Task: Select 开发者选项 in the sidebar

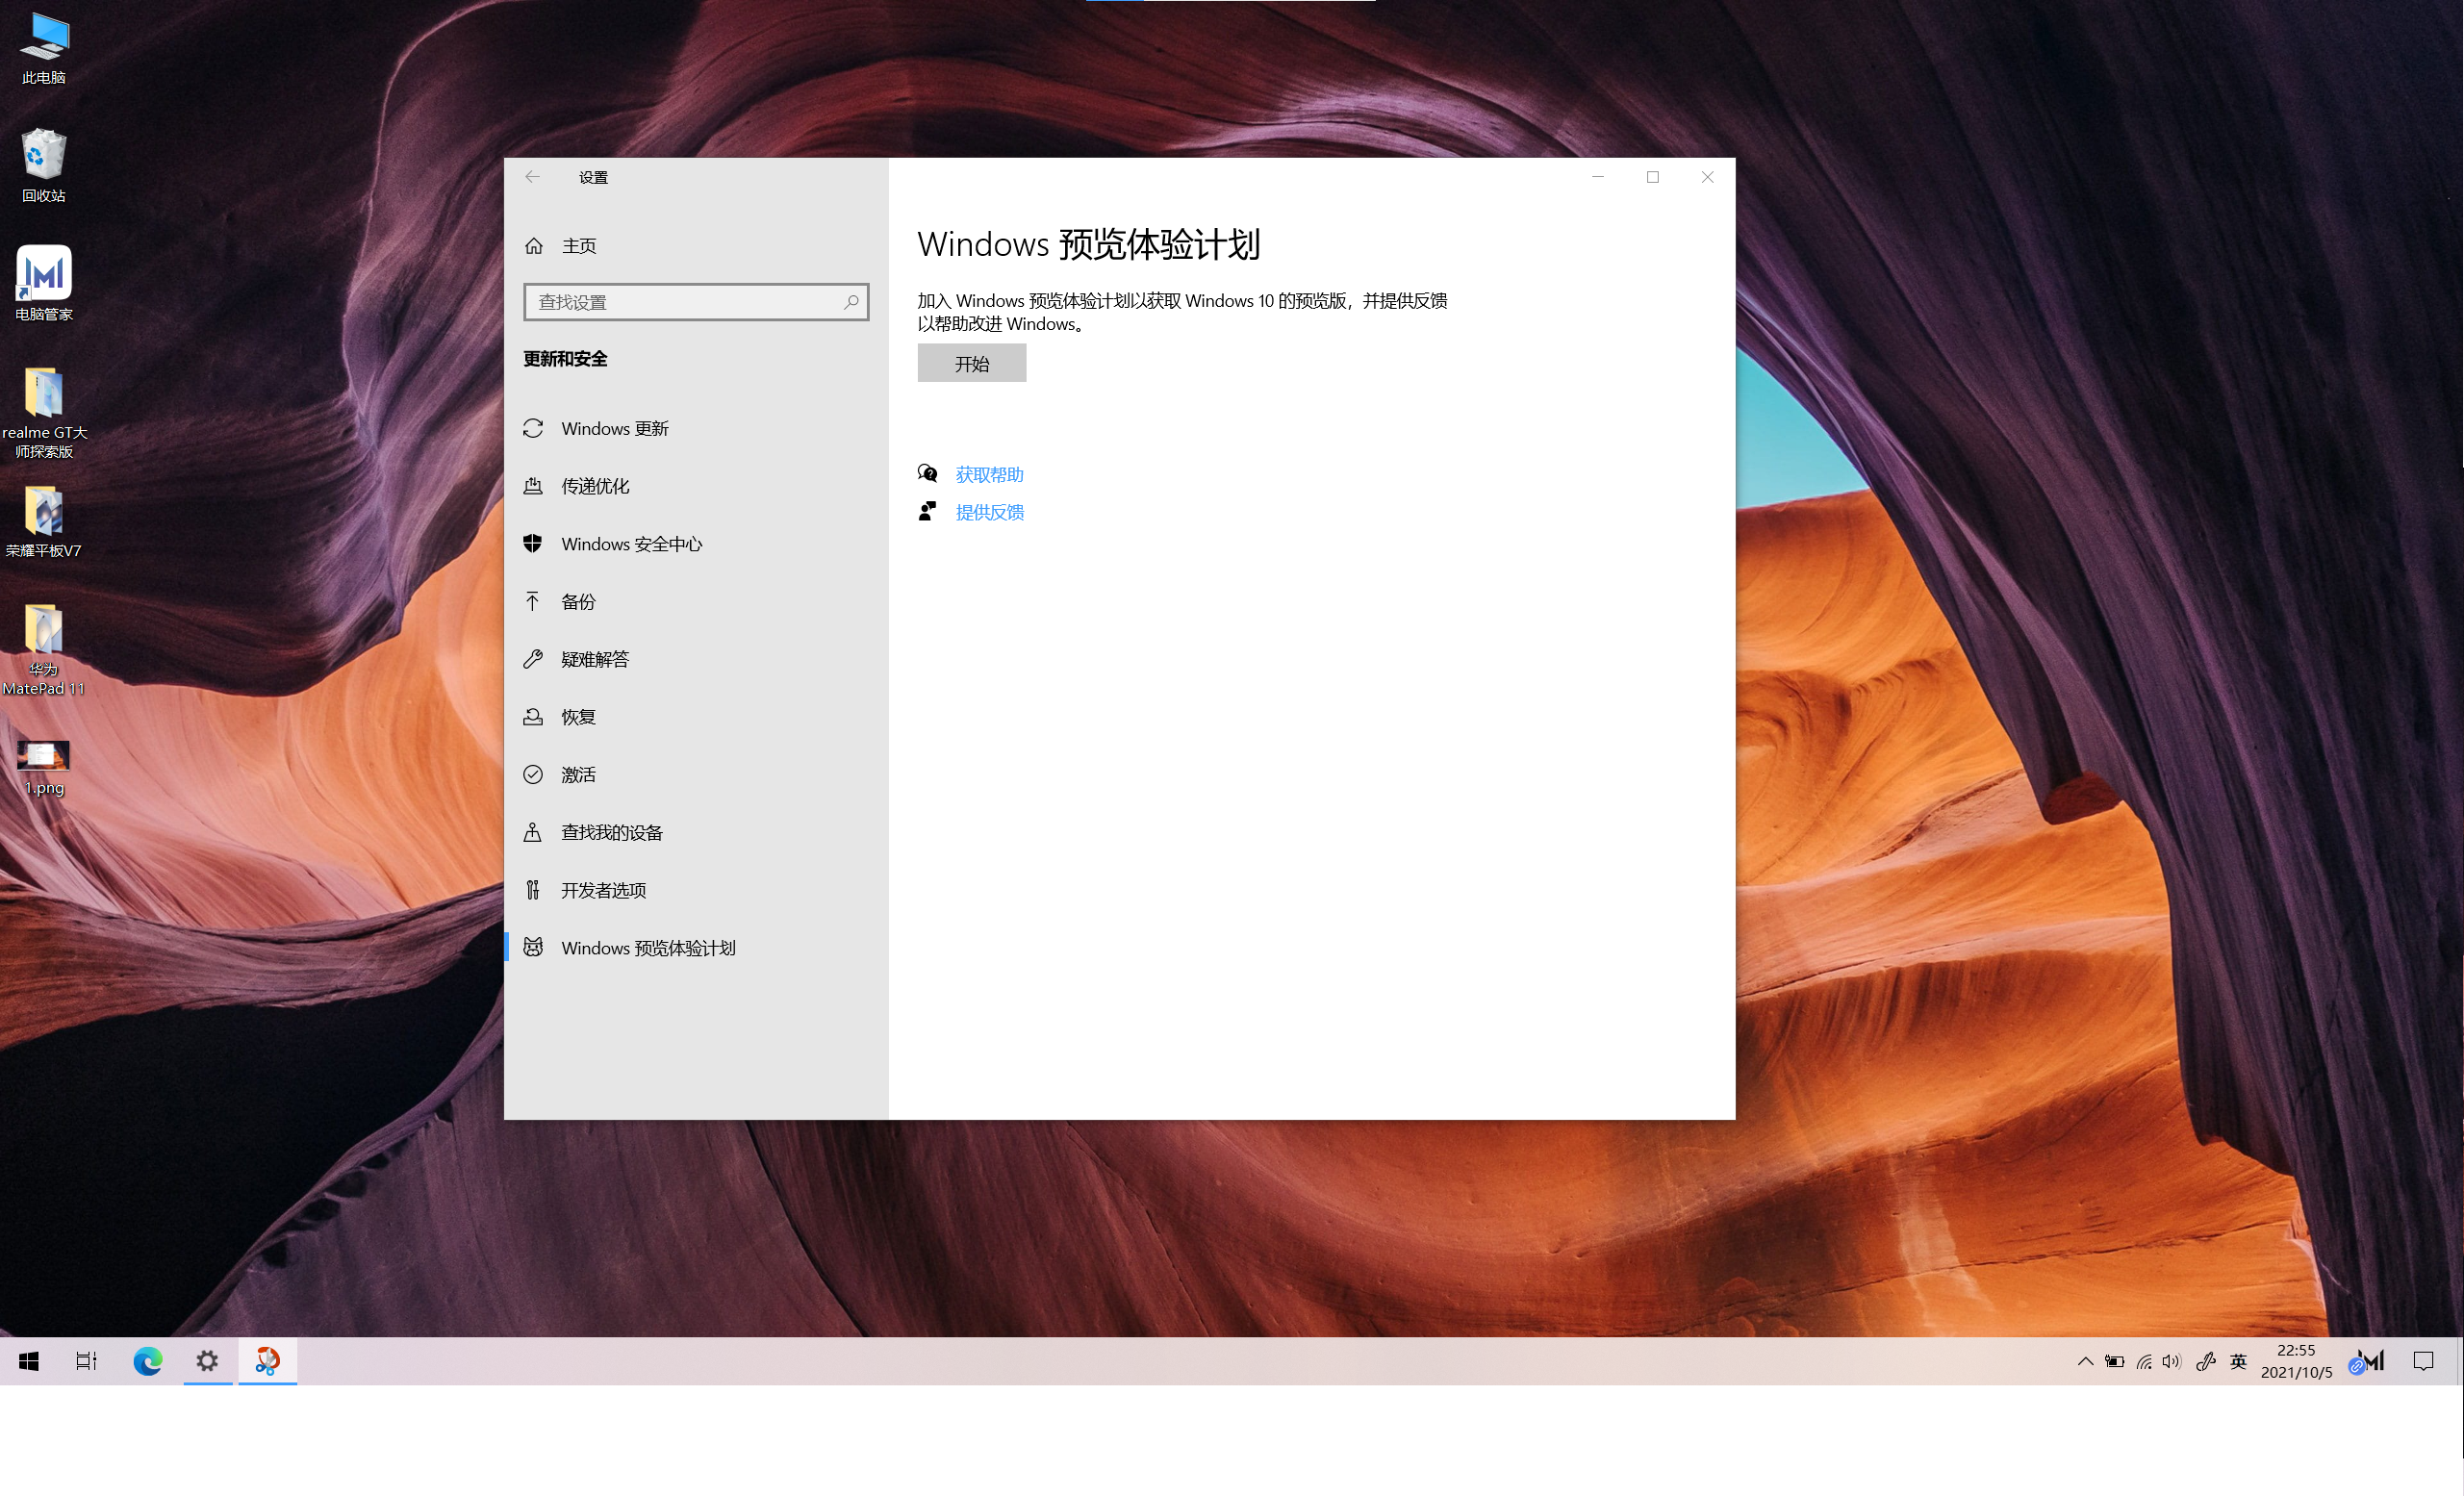Action: [696, 890]
